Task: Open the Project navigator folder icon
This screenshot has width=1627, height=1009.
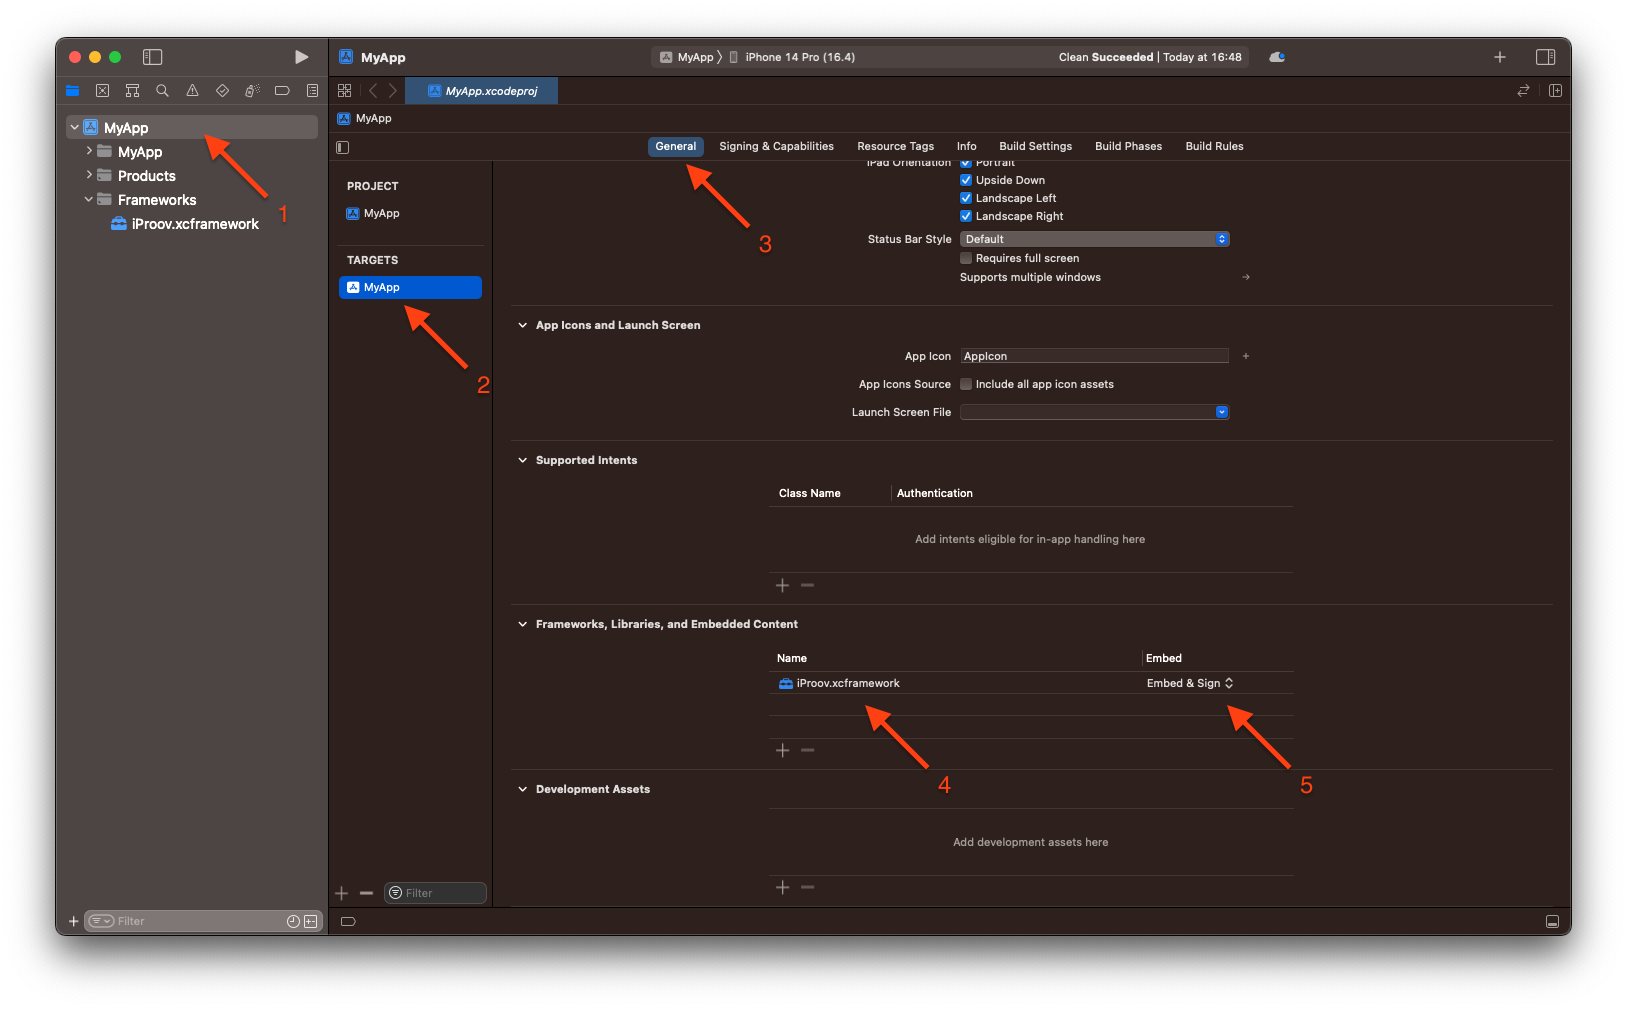Action: point(72,90)
